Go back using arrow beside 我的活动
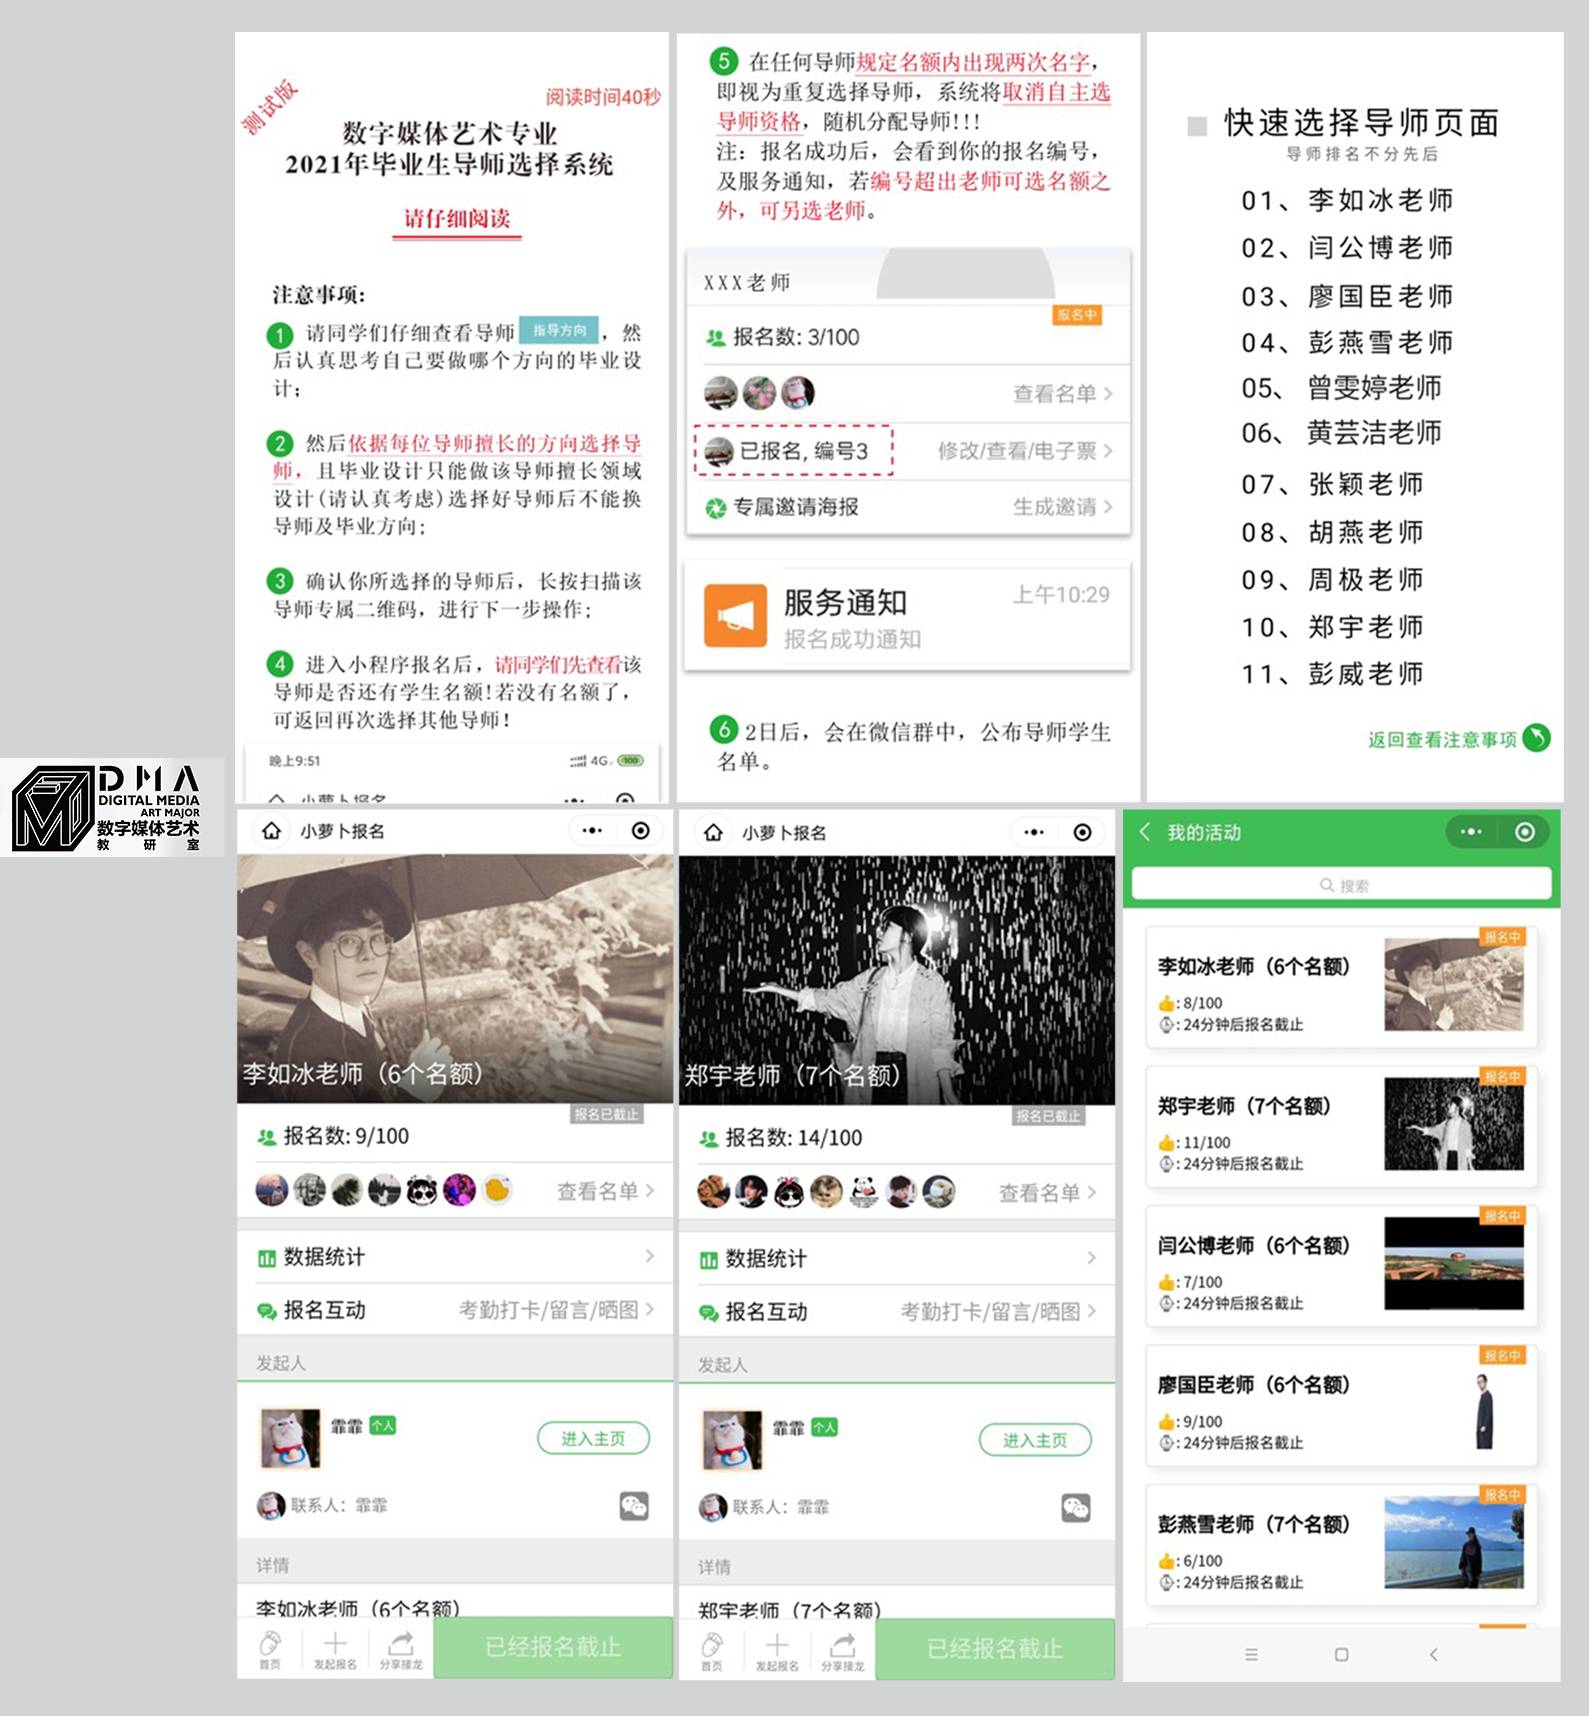The image size is (1589, 1716). 1145,832
